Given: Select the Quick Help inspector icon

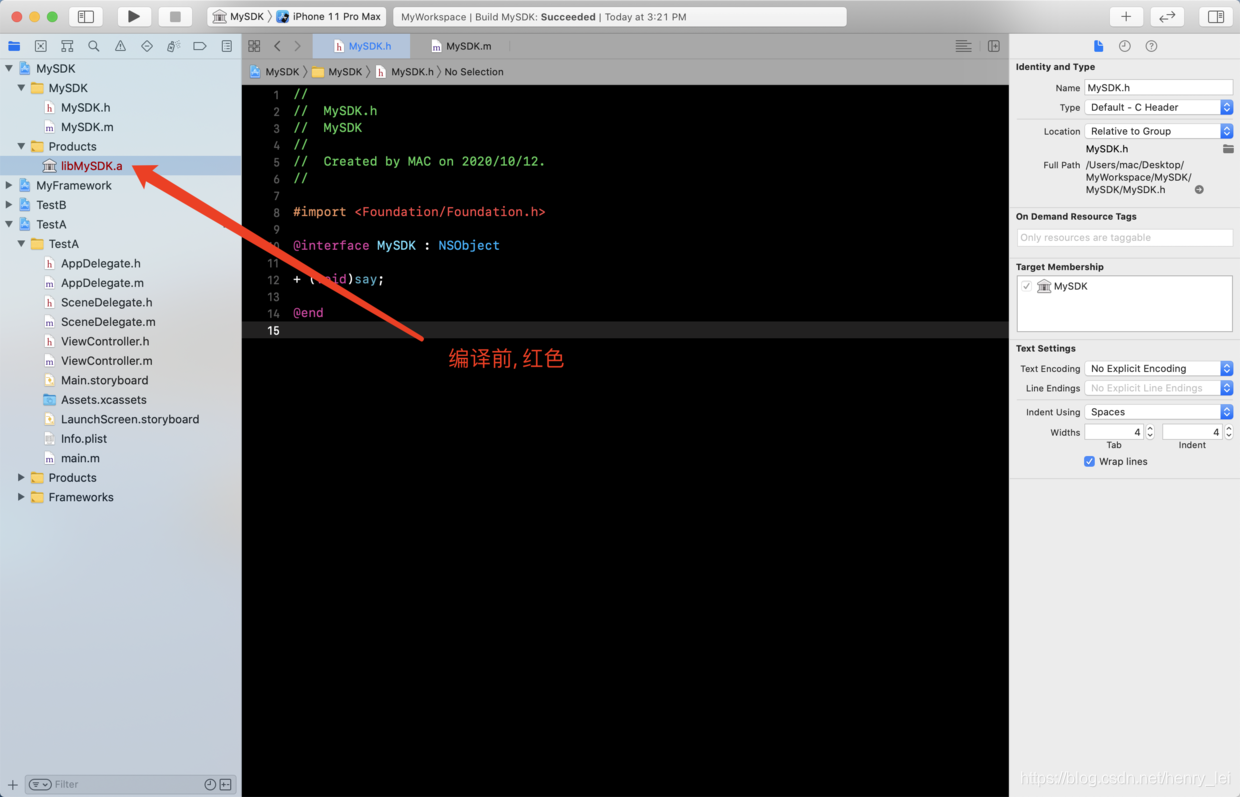Looking at the screenshot, I should click(x=1151, y=46).
